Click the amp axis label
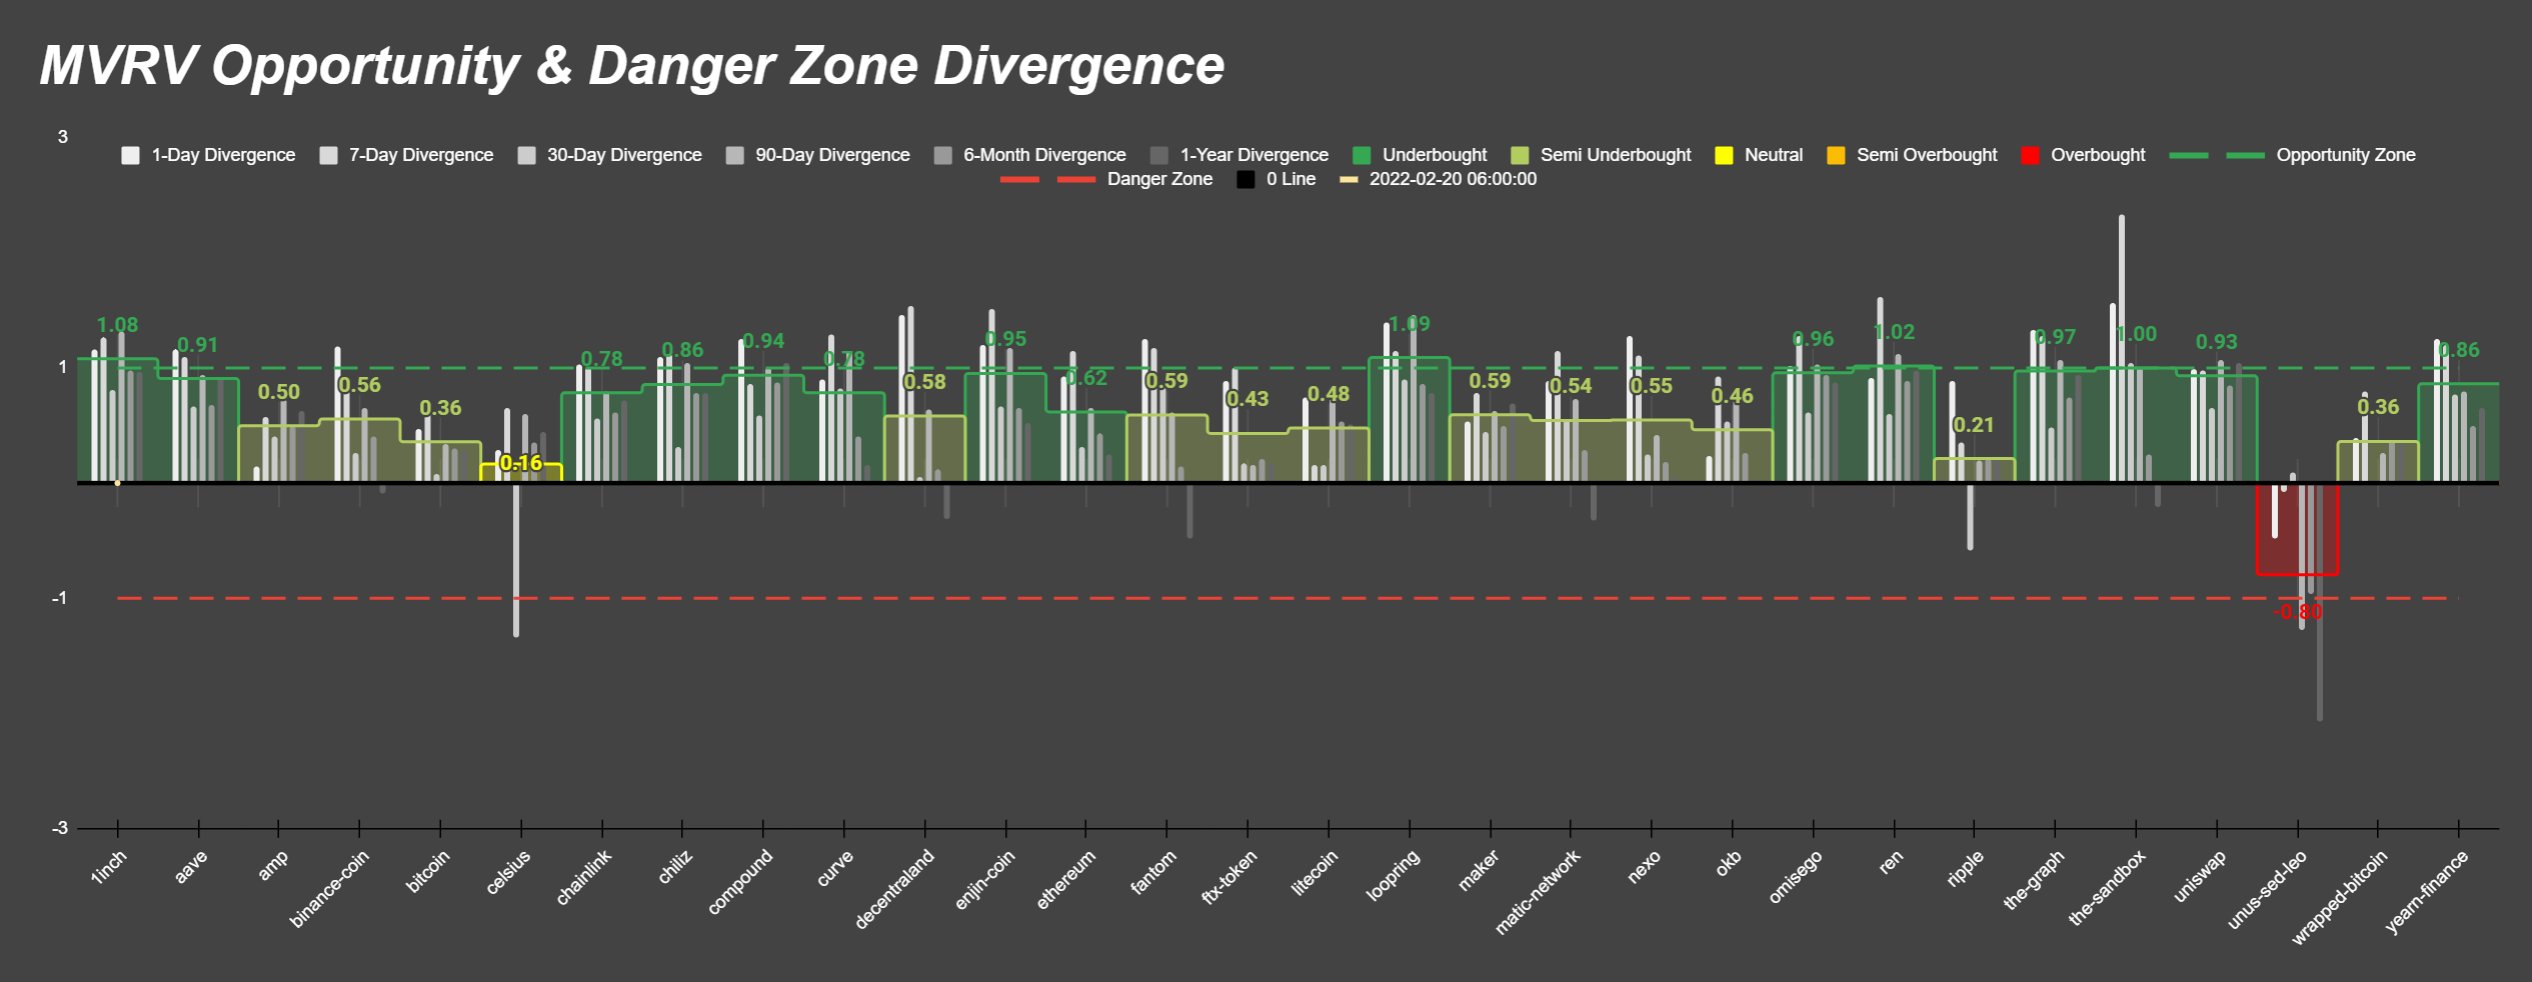 pos(272,865)
